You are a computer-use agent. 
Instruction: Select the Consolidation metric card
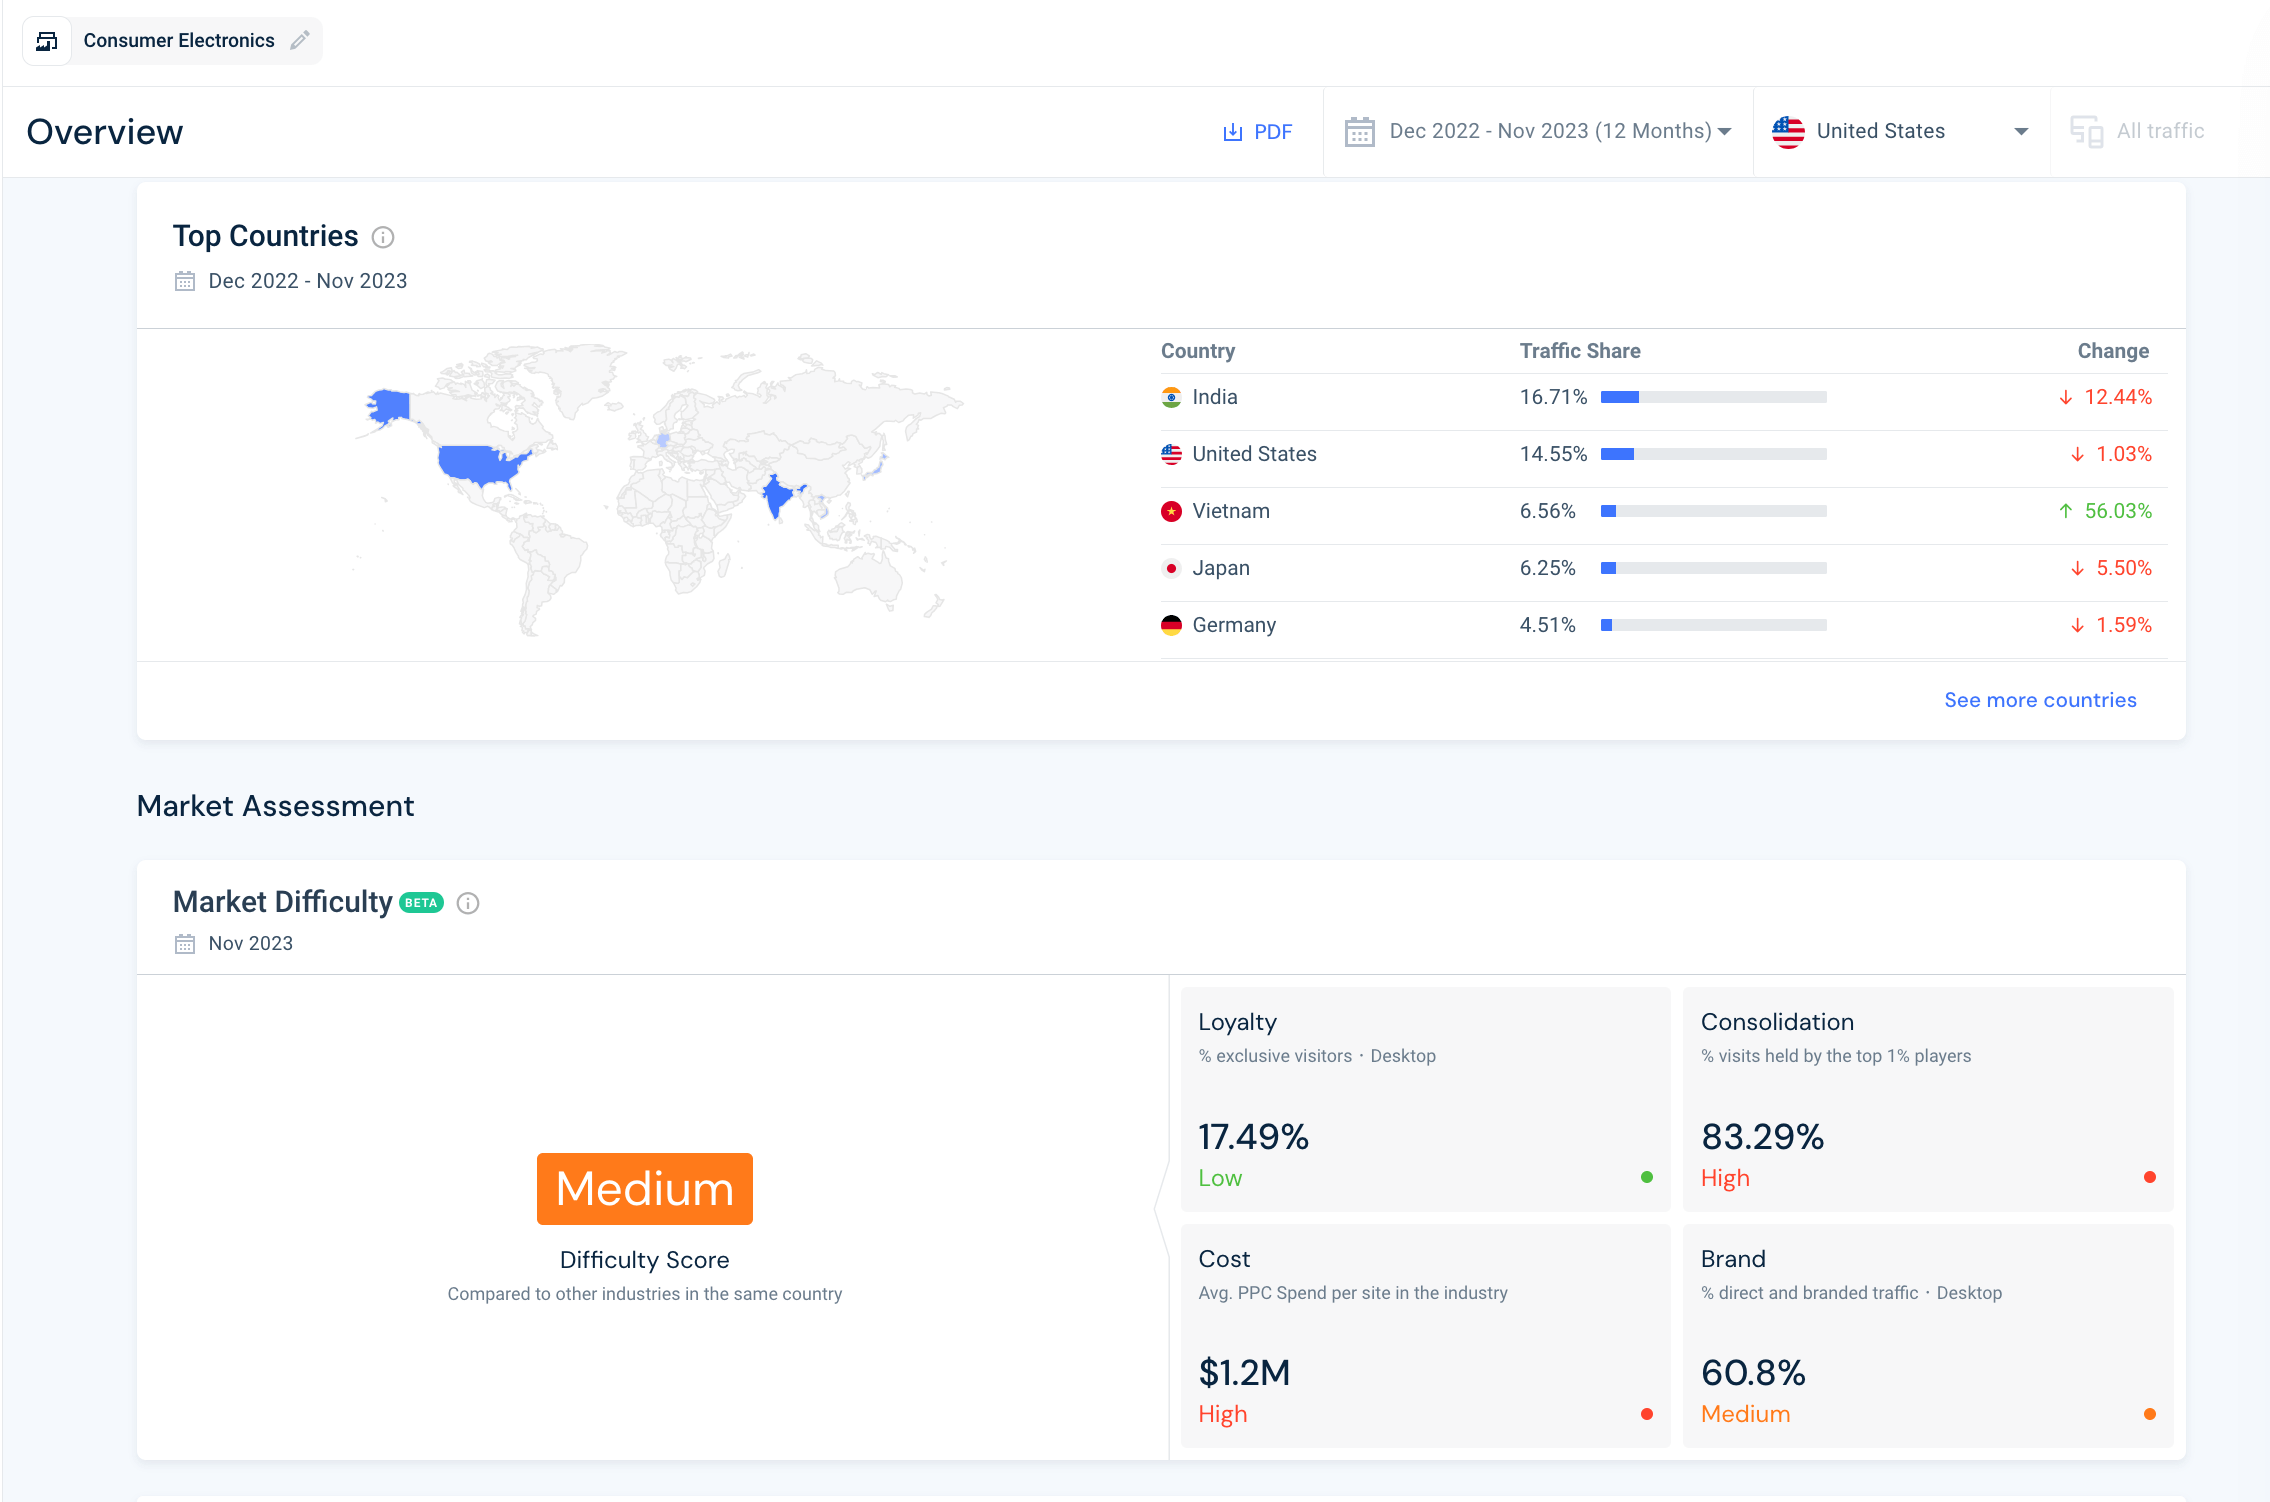pos(1927,1099)
